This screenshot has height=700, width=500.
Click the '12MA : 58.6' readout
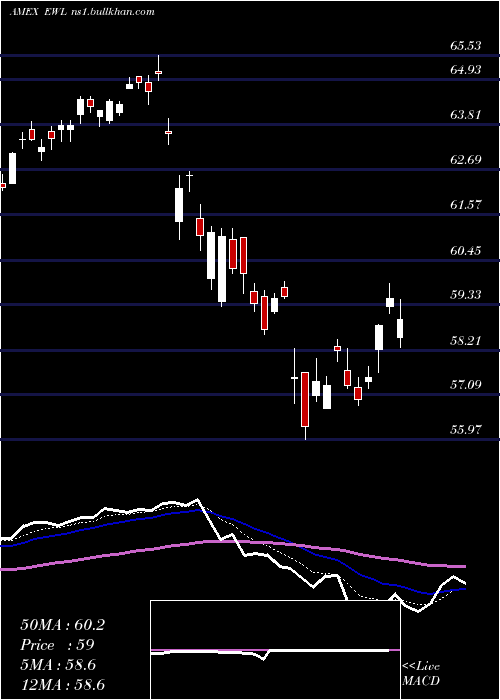point(62,684)
